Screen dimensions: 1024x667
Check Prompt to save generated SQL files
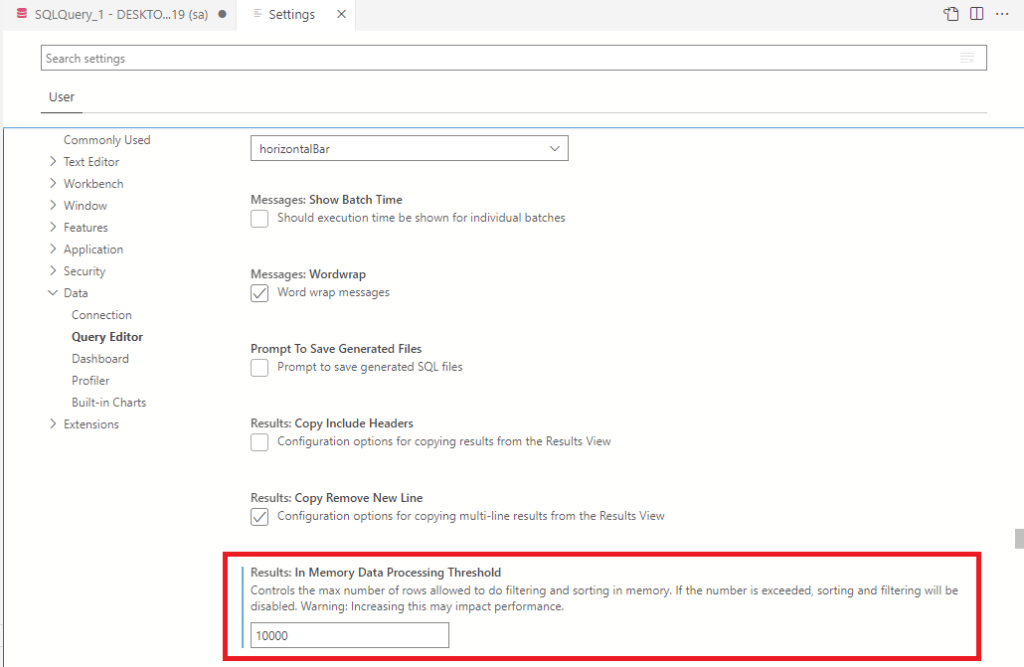(259, 367)
